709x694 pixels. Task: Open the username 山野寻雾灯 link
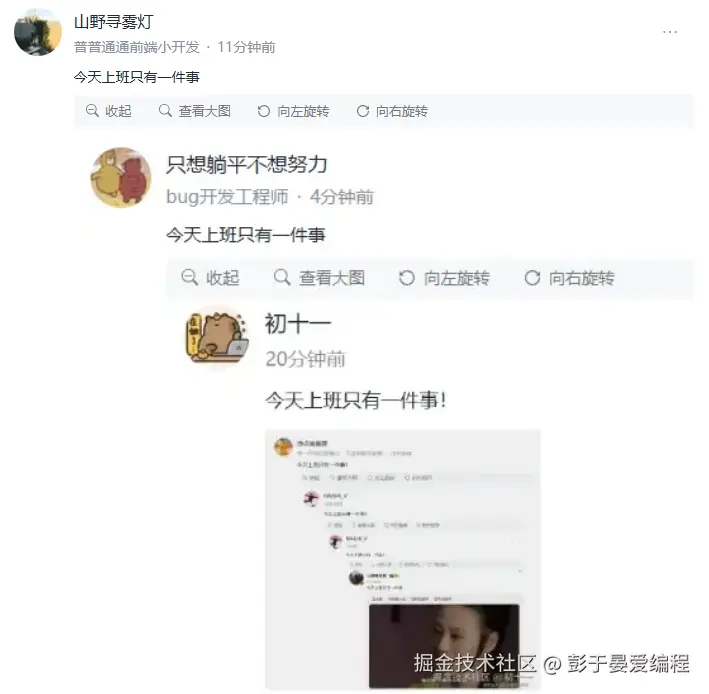[113, 22]
